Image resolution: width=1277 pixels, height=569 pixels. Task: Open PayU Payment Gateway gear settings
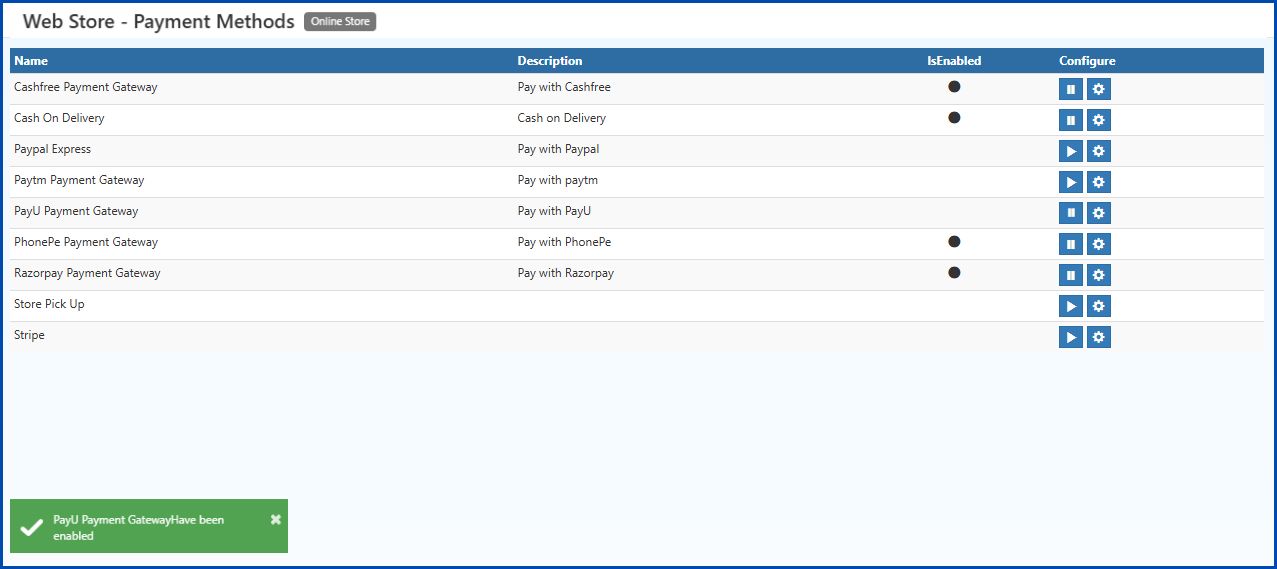tap(1098, 213)
